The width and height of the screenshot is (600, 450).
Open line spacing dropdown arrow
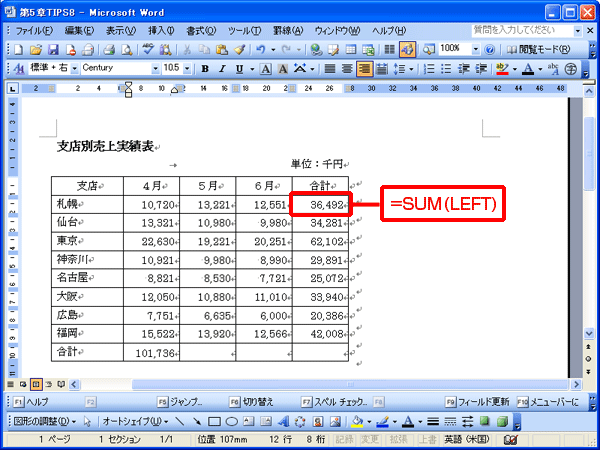[411, 69]
